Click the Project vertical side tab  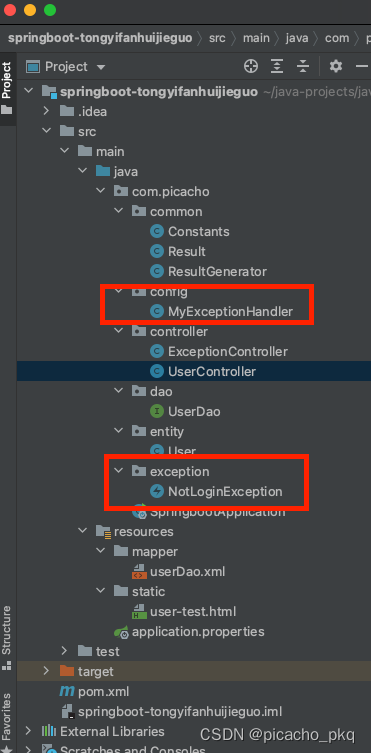pyautogui.click(x=7, y=89)
